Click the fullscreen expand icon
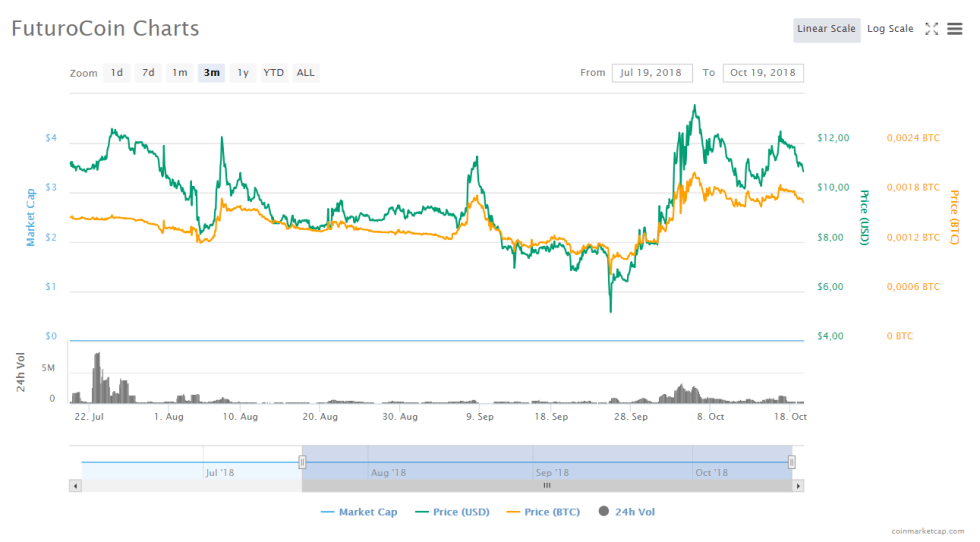Viewport: 980px width, 542px height. click(x=931, y=29)
